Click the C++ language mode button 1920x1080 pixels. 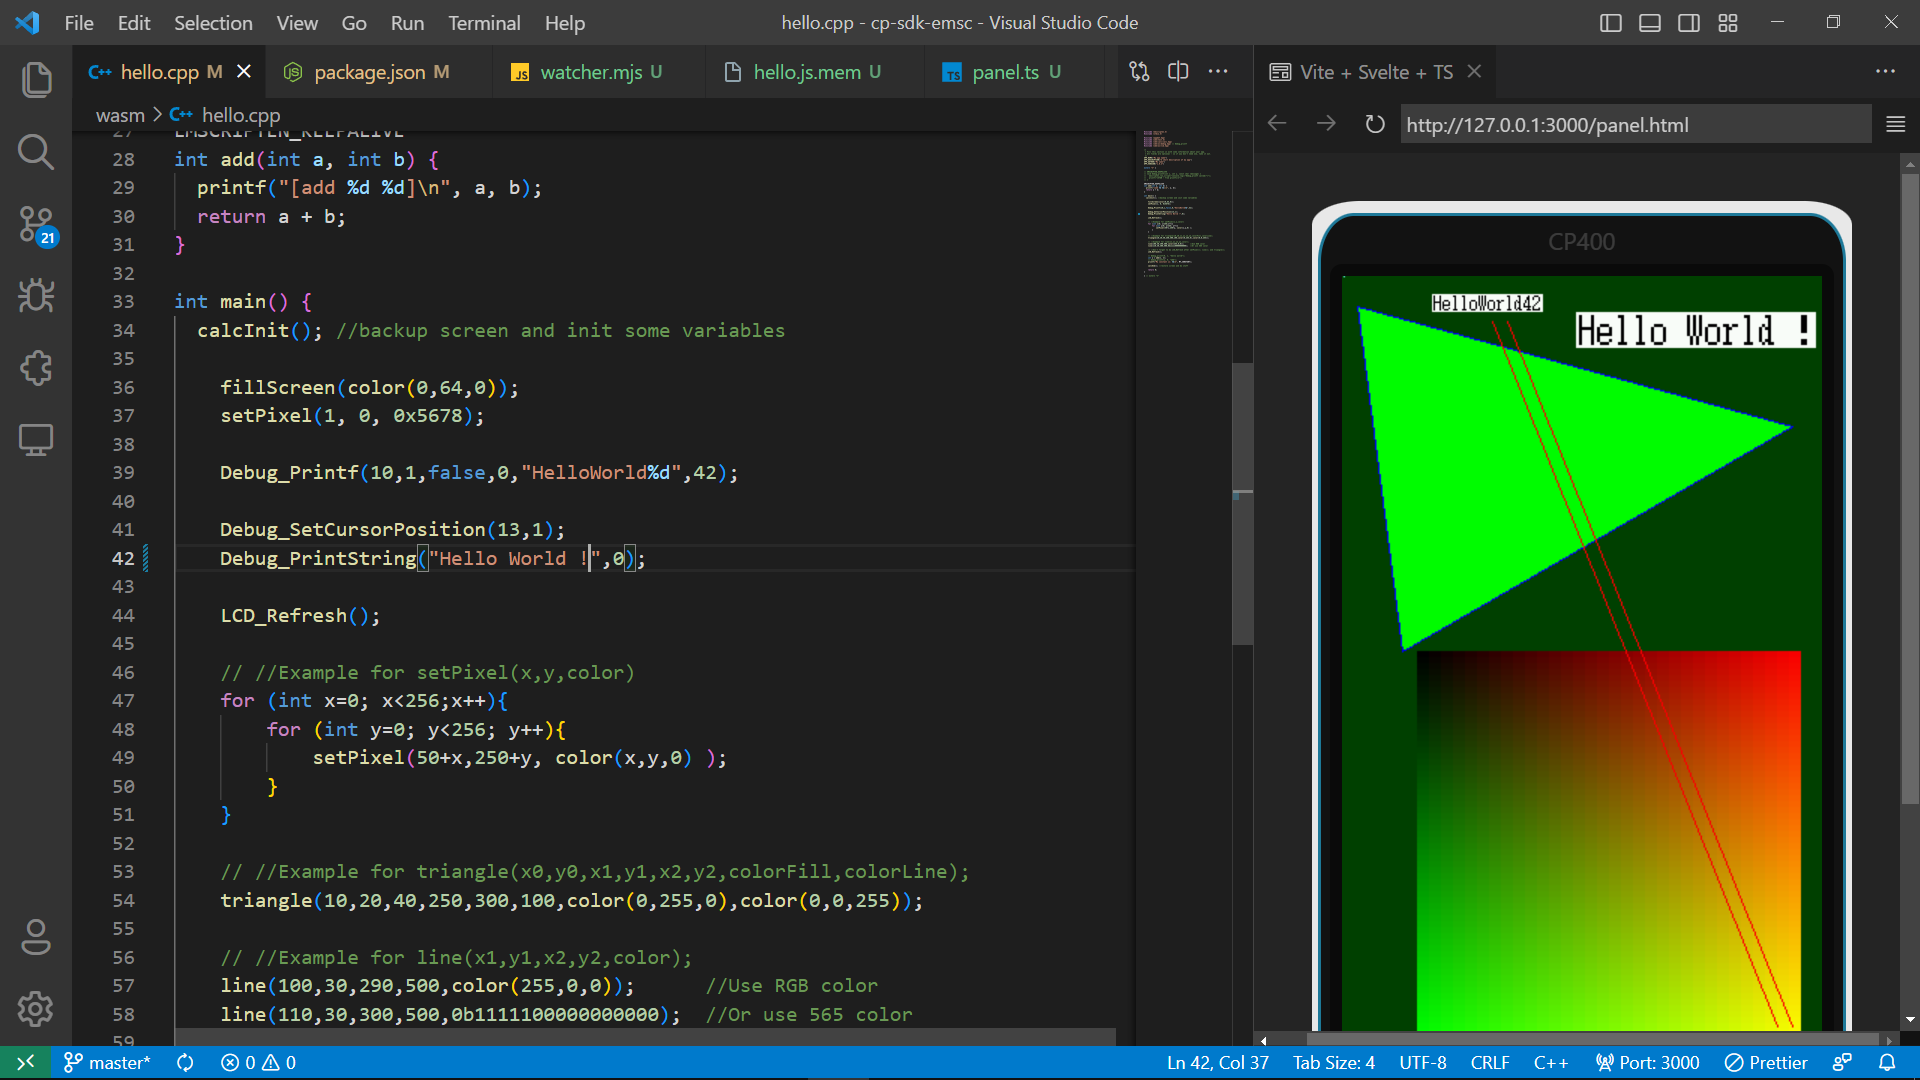coord(1550,1063)
